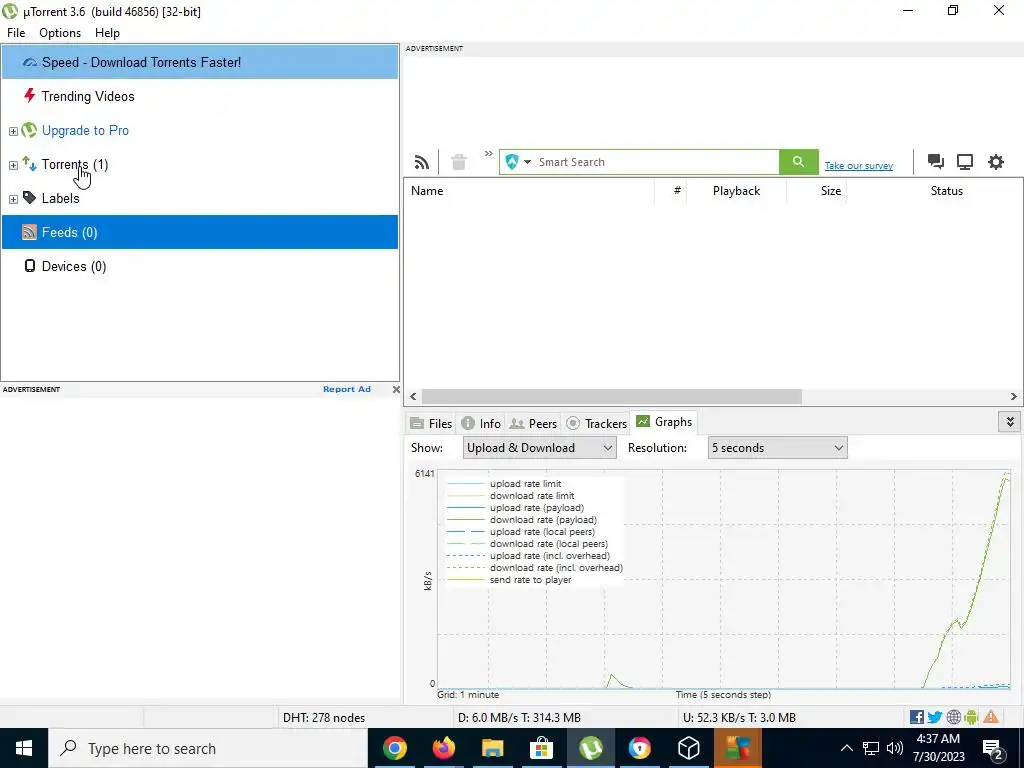Viewport: 1024px width, 768px height.
Task: Click the trash Remove Torrent icon
Action: click(459, 162)
